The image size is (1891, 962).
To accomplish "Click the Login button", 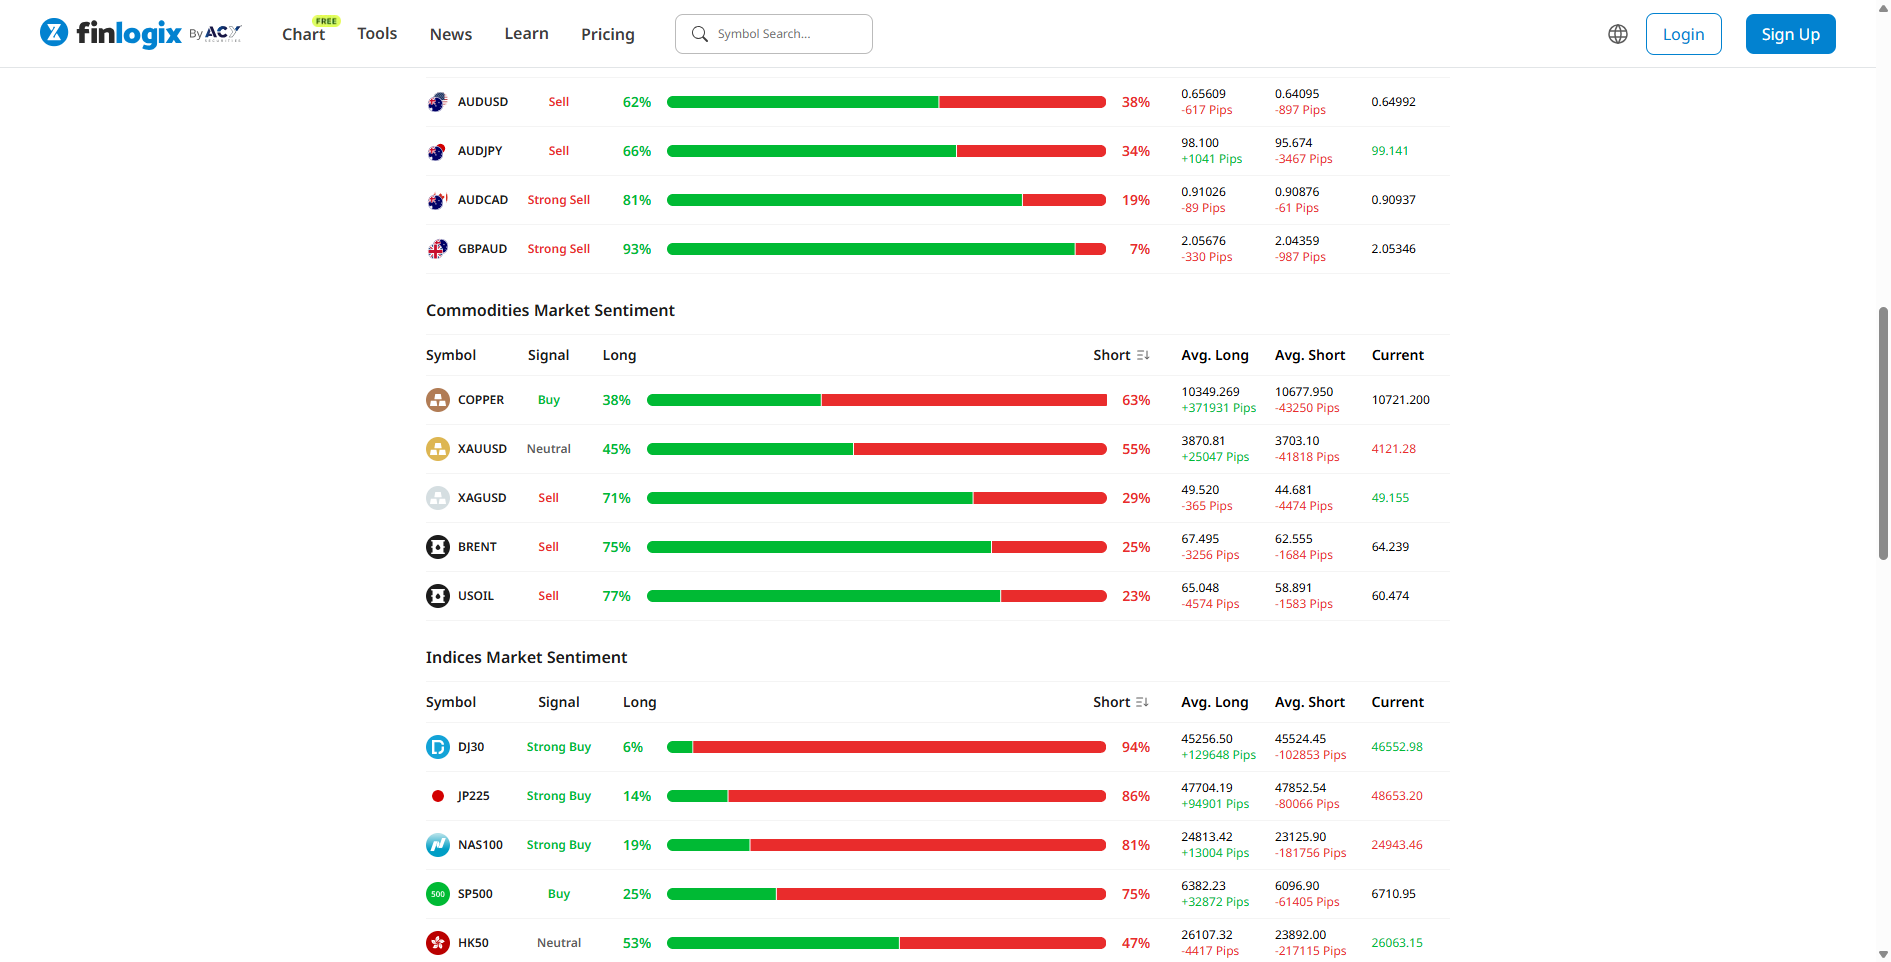I will coord(1683,34).
